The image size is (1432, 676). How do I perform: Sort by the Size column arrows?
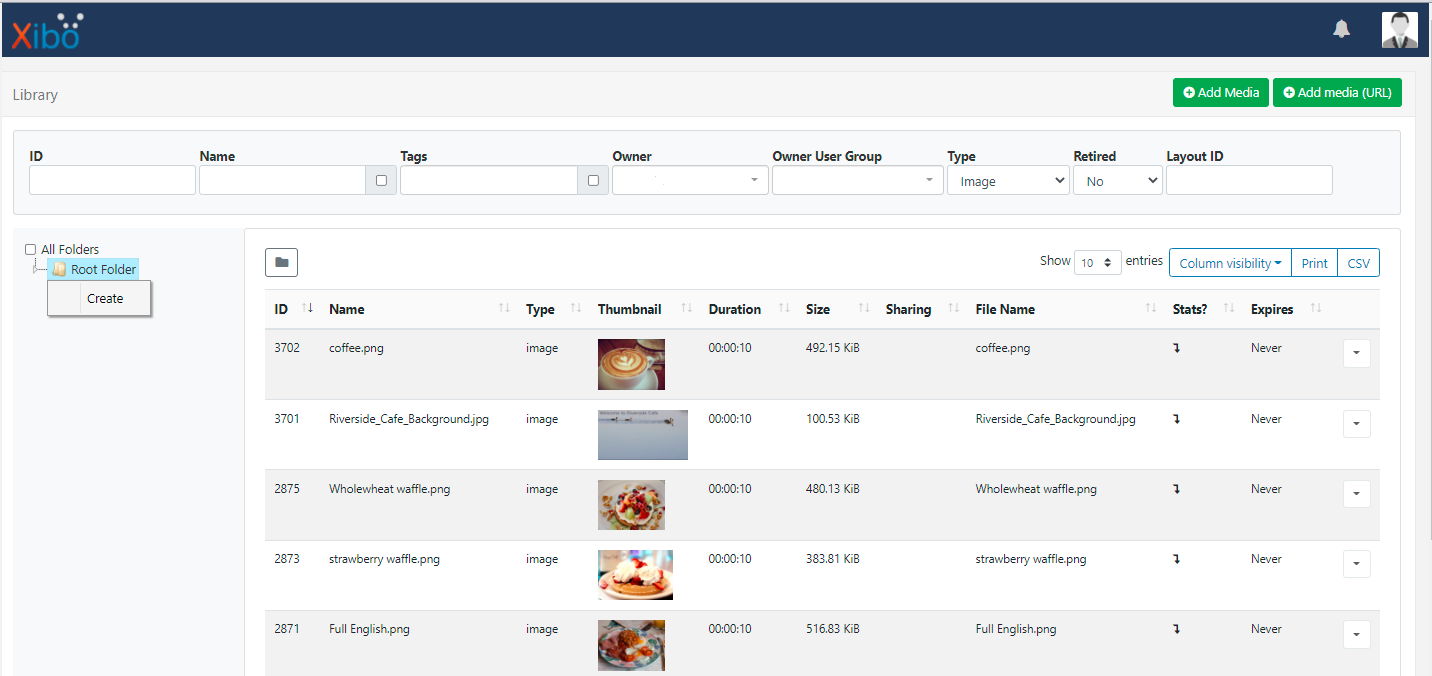click(x=864, y=309)
